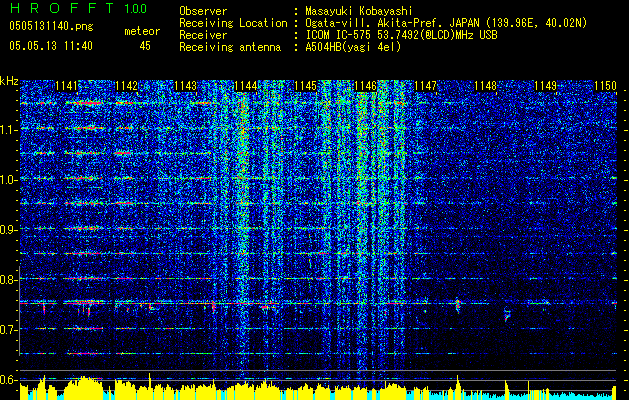Click the Ogata-vill. Akita-Pref. JAPAN location text
The image size is (629, 400).
point(446,23)
